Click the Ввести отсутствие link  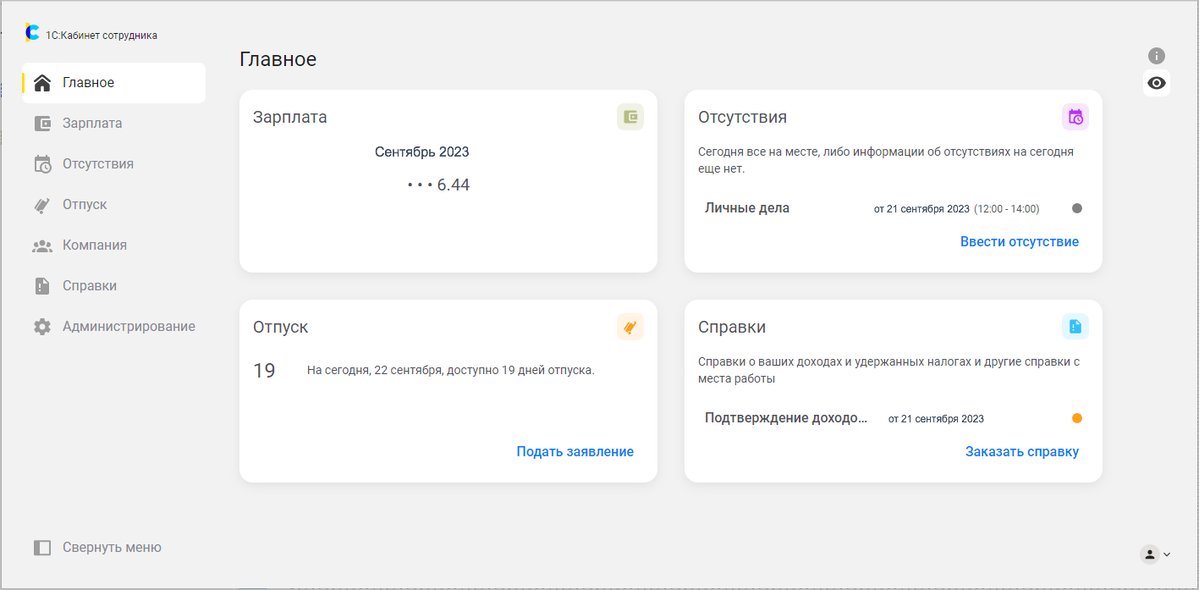1019,242
